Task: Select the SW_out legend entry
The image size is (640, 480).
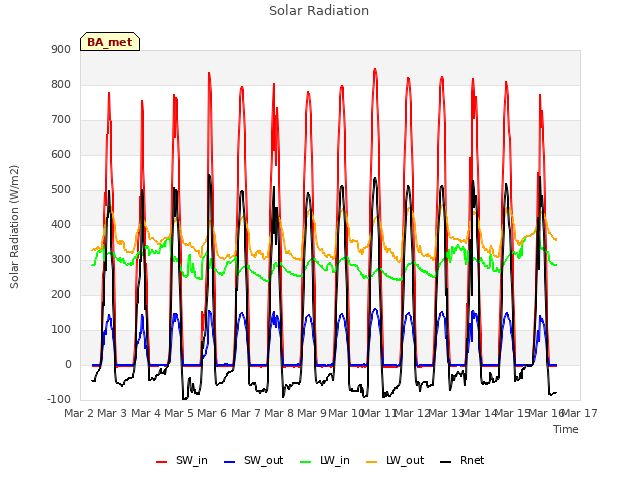Action: 253,460
